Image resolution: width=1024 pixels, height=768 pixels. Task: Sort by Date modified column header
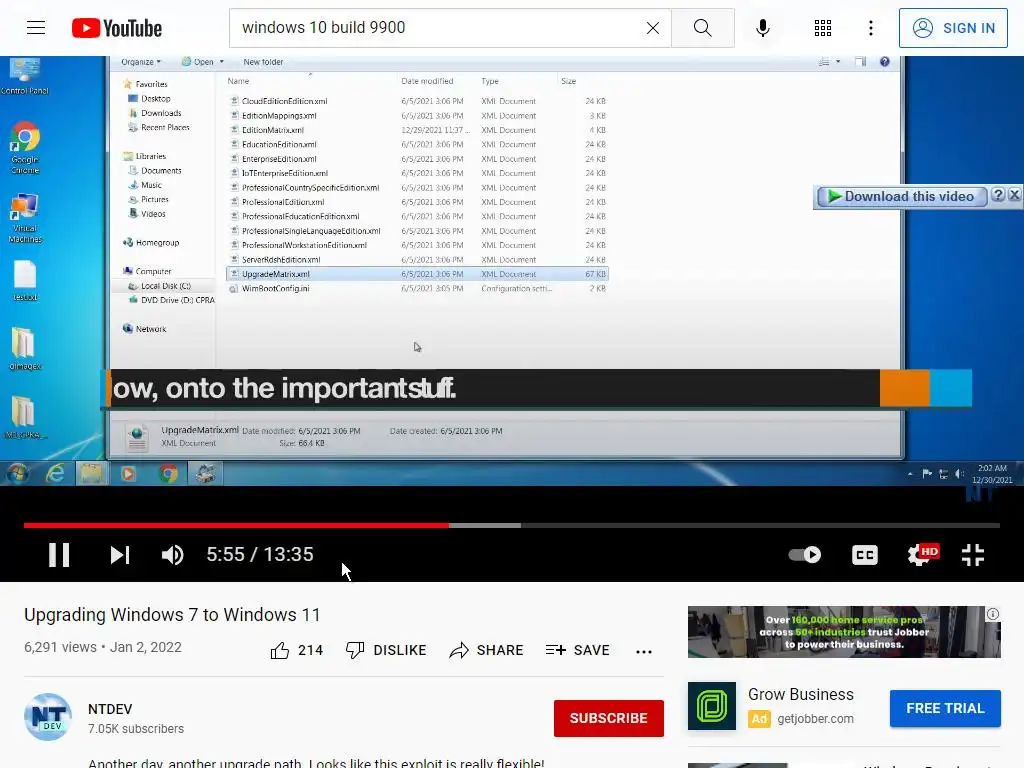tap(427, 81)
